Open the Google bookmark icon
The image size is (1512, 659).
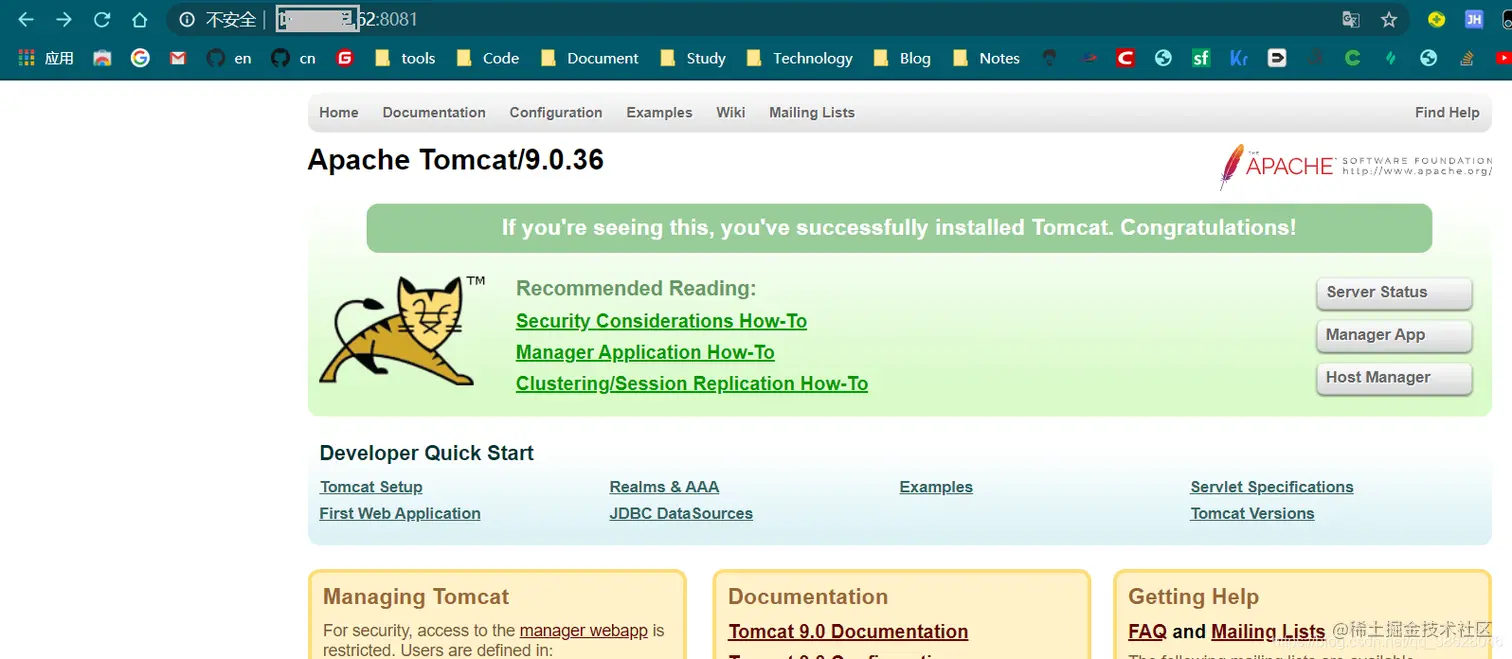click(x=140, y=58)
